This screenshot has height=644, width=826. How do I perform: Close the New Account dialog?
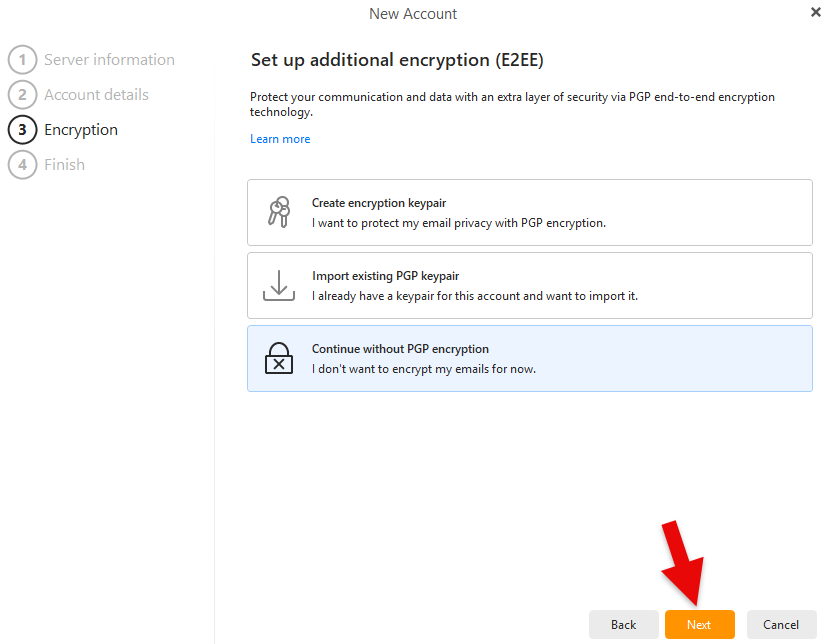815,12
